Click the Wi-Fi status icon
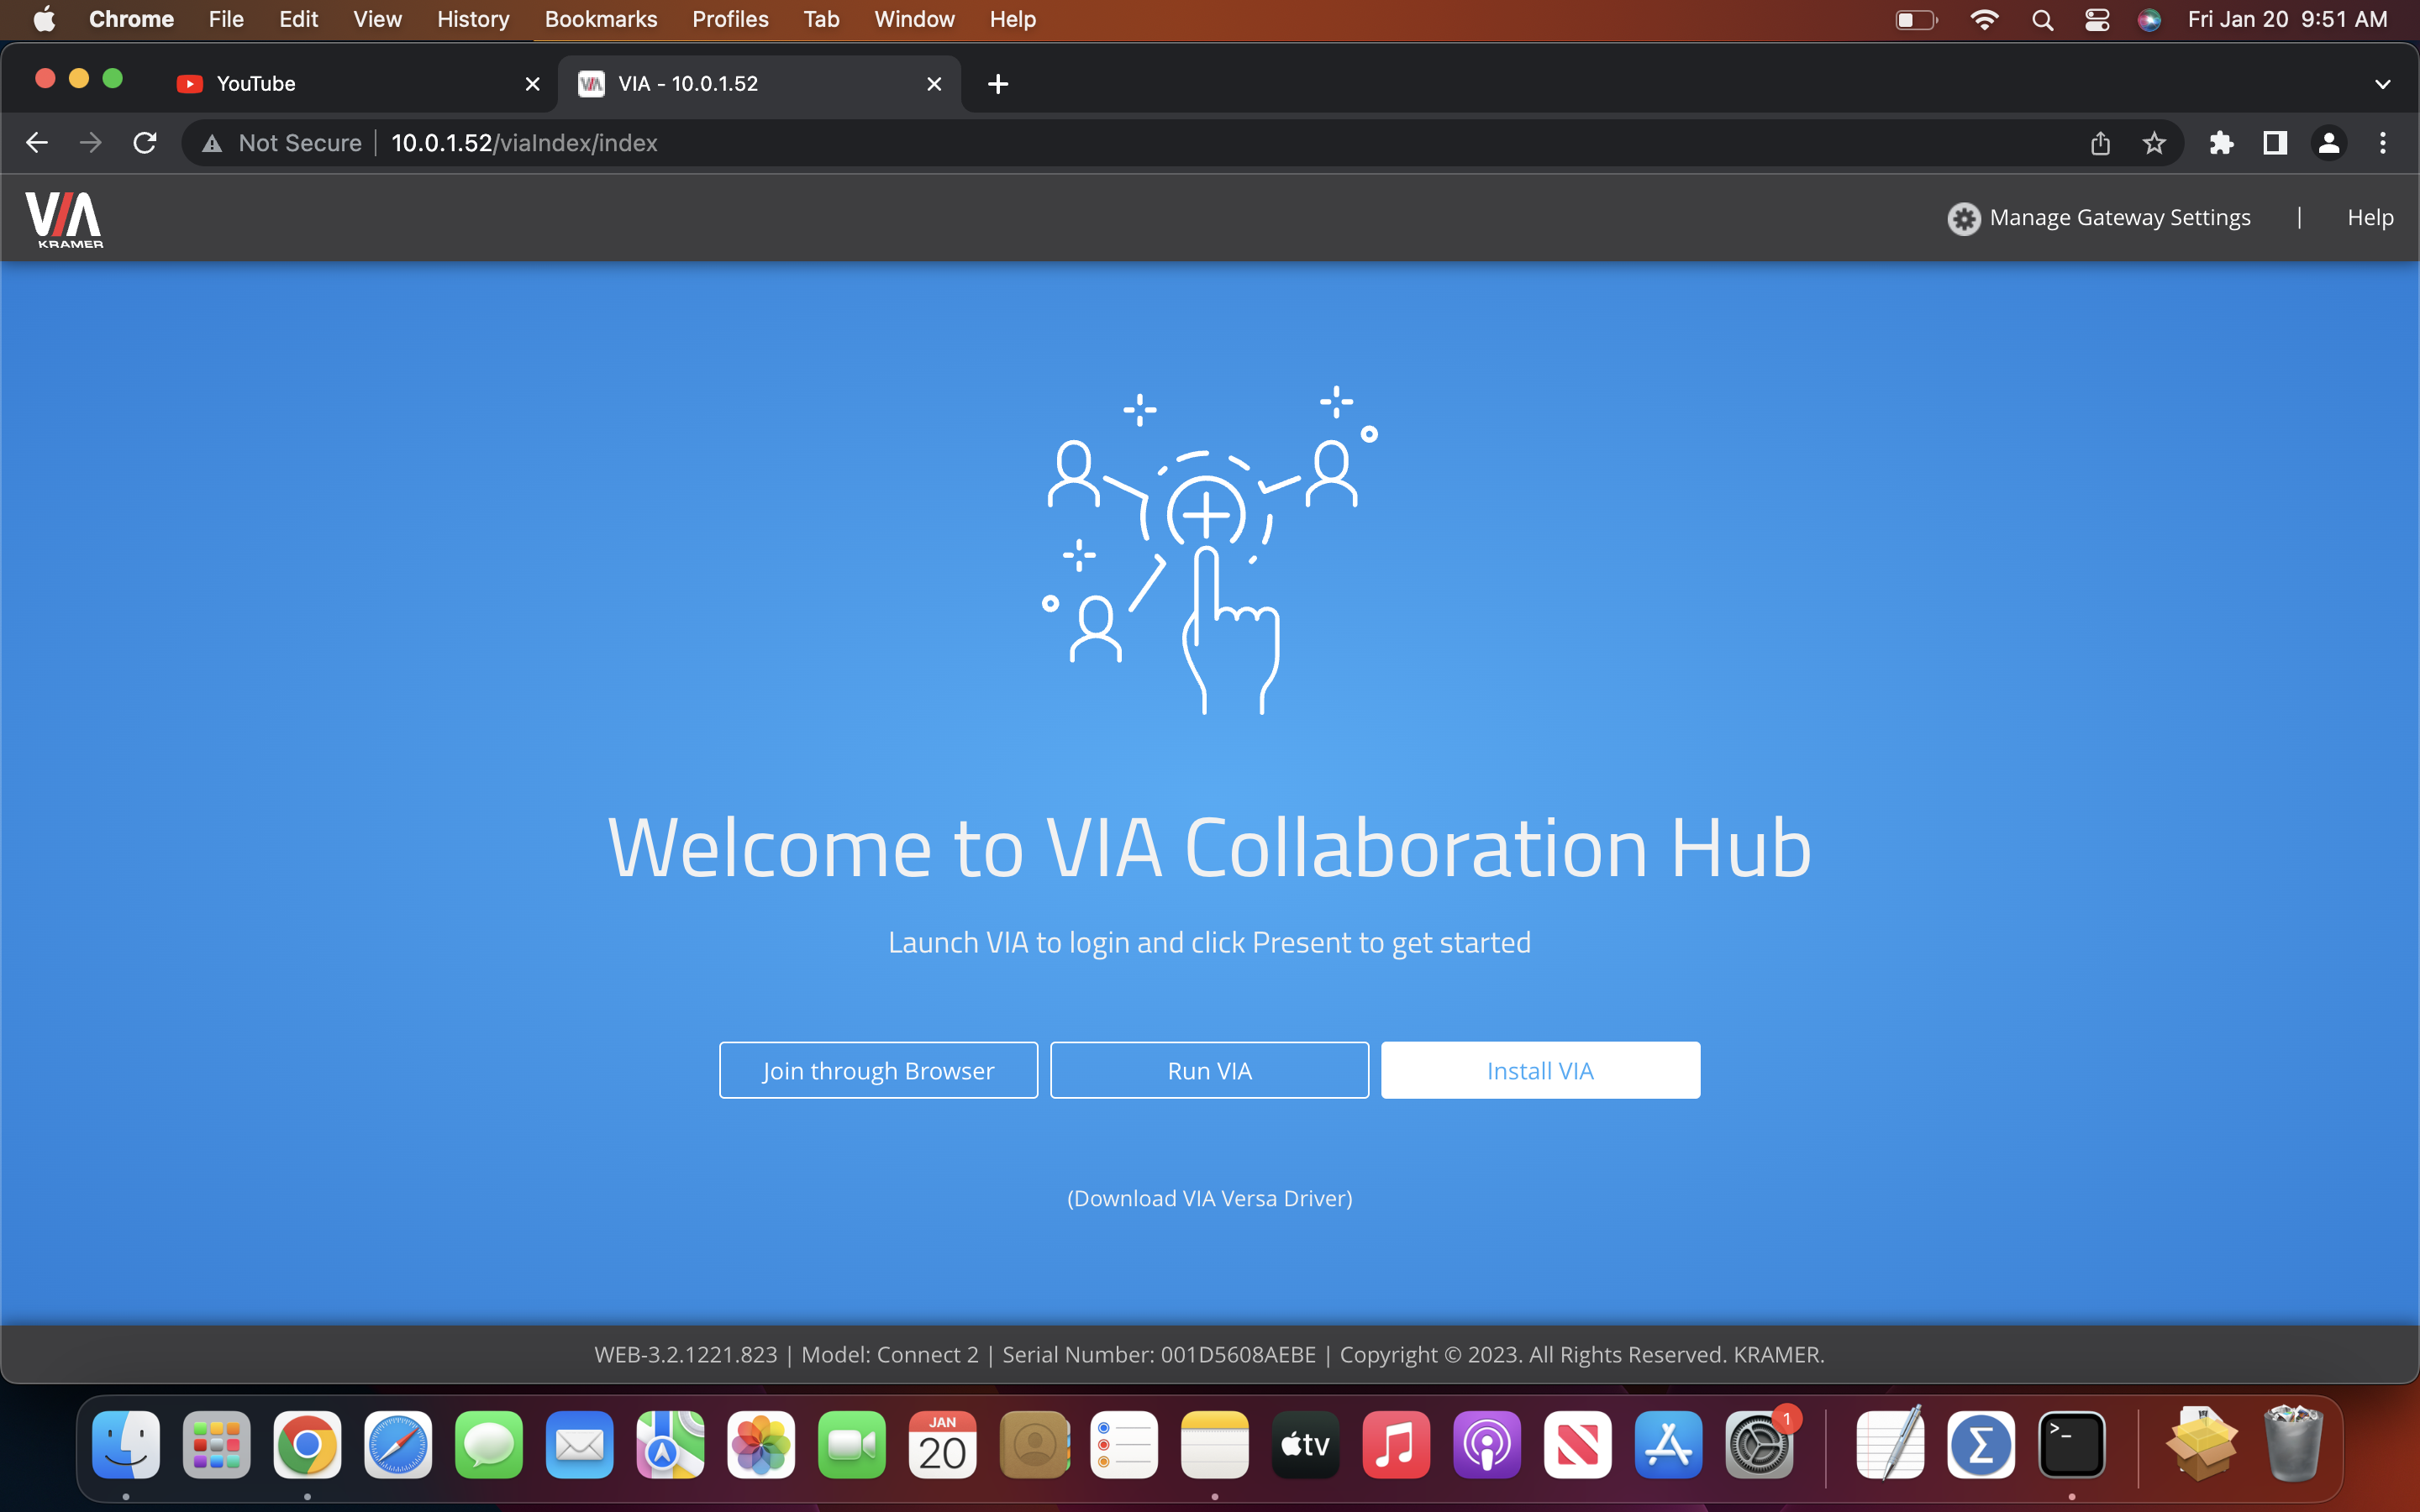2420x1512 pixels. (1983, 19)
